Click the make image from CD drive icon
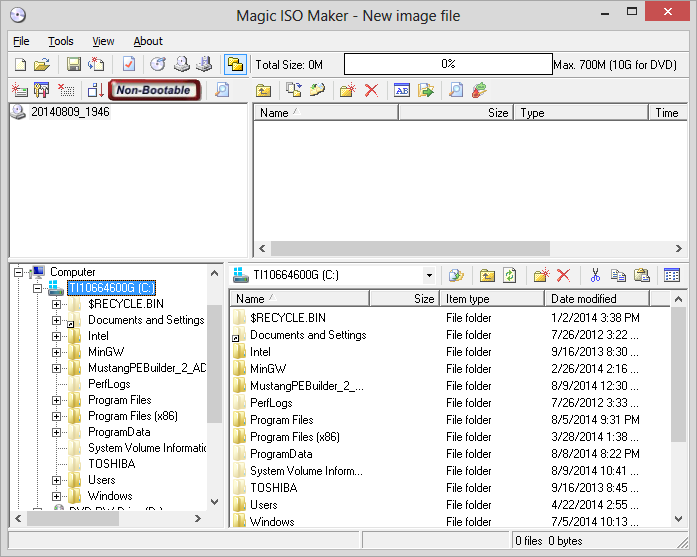This screenshot has width=697, height=557. pos(181,65)
